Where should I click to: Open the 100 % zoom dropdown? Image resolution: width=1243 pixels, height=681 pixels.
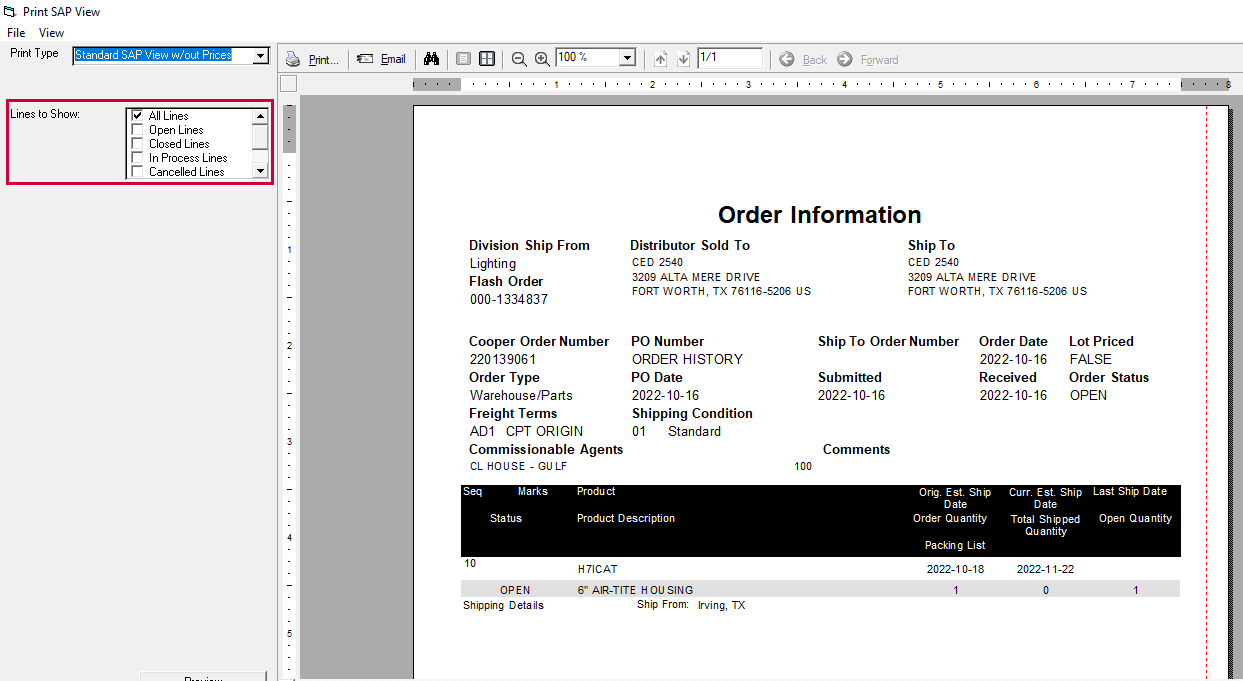(x=628, y=58)
